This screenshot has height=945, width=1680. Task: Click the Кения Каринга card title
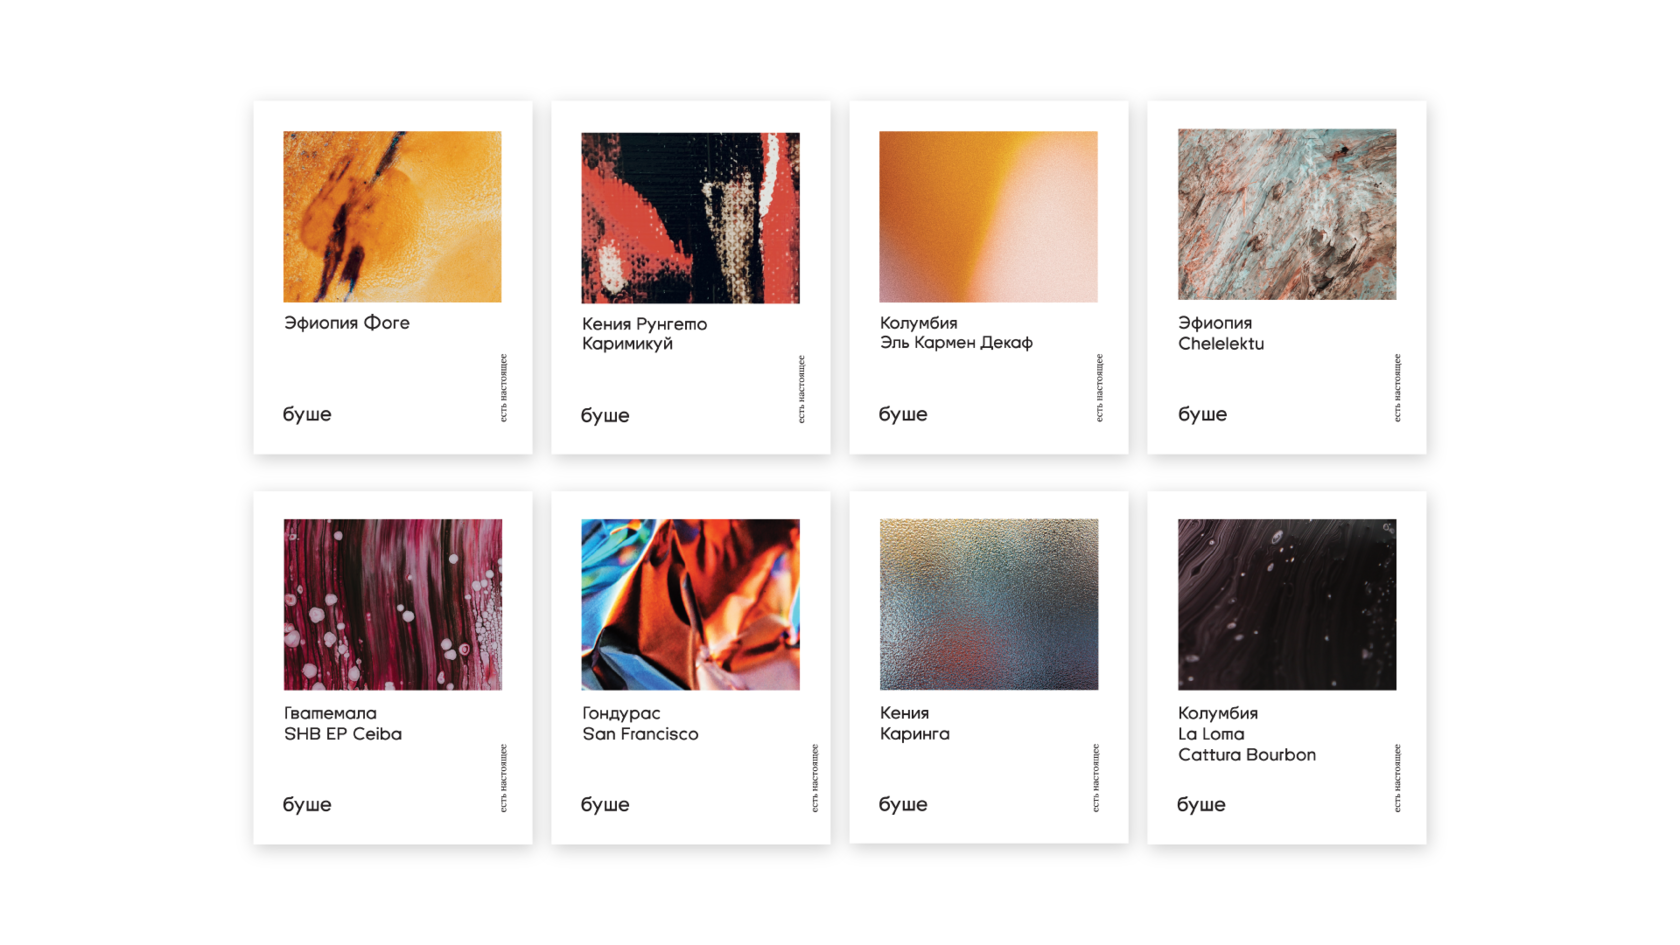click(915, 723)
